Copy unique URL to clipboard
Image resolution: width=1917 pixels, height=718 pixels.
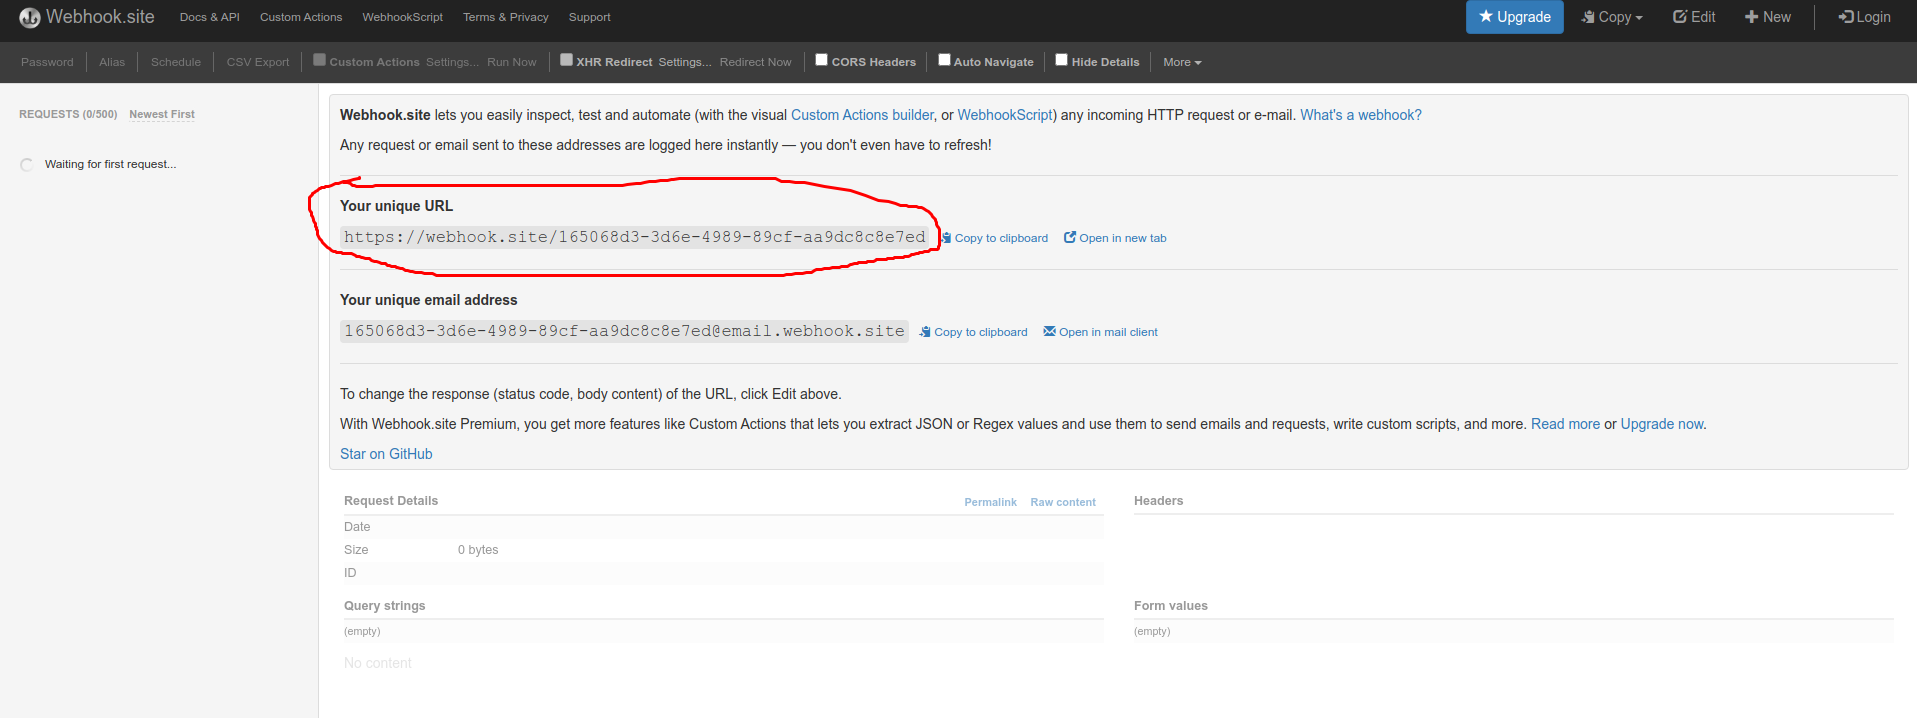(x=995, y=238)
